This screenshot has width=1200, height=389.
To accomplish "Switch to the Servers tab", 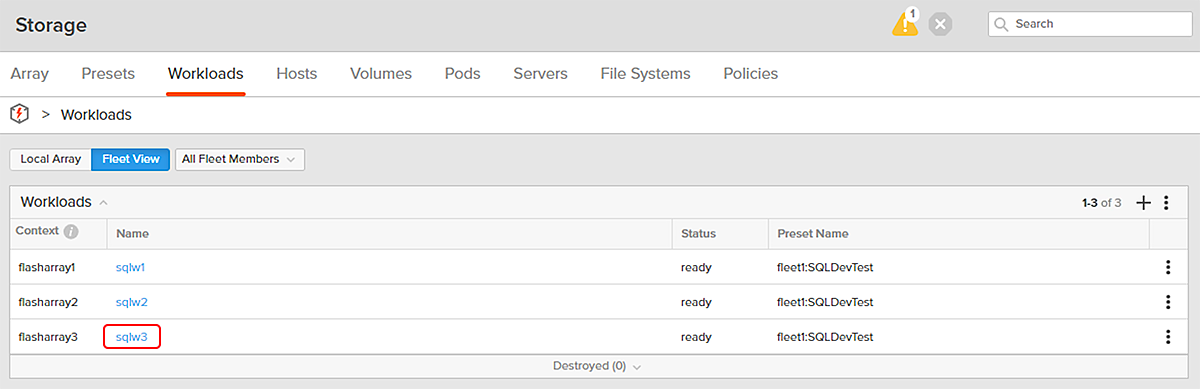I will click(x=540, y=73).
